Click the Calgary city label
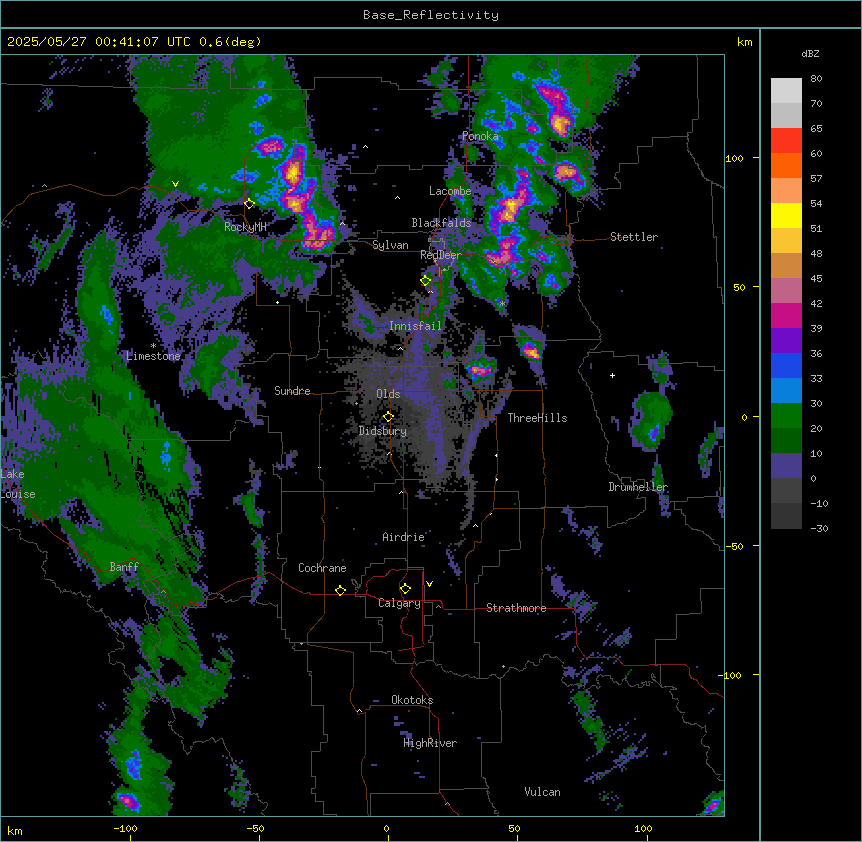Viewport: 862px width, 842px height. 400,603
